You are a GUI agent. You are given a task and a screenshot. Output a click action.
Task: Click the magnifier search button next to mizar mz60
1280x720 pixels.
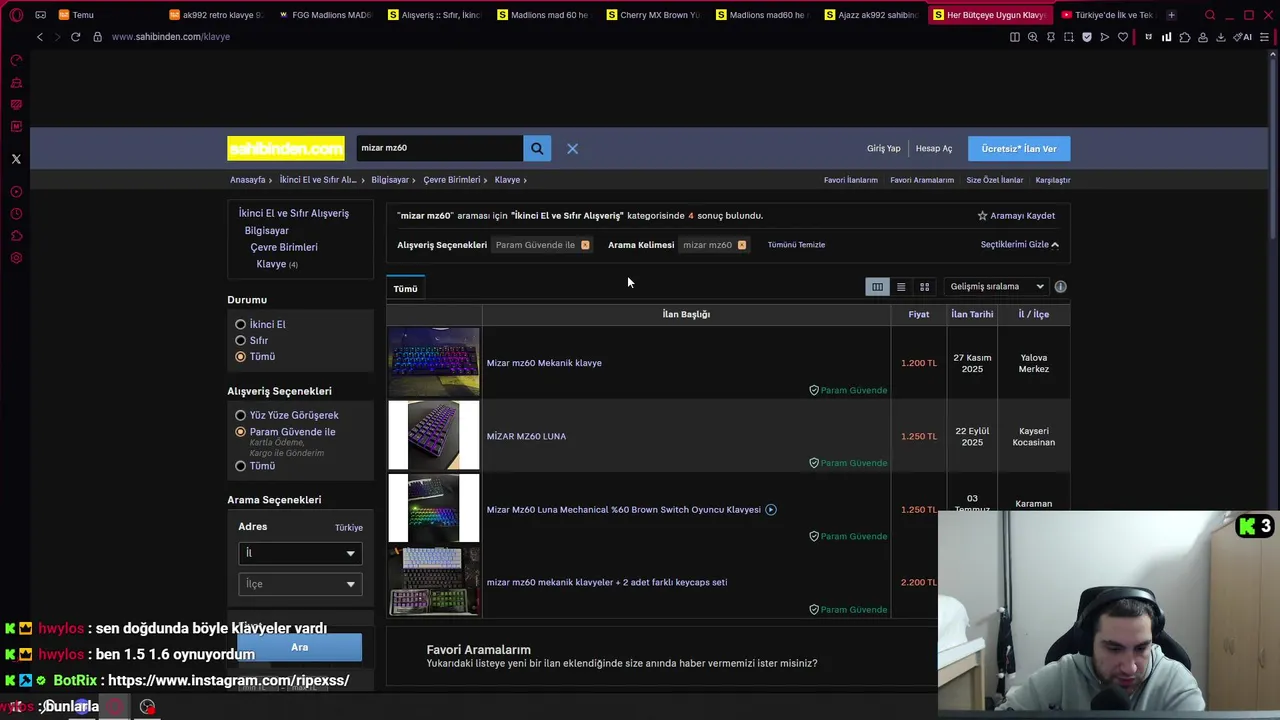537,148
